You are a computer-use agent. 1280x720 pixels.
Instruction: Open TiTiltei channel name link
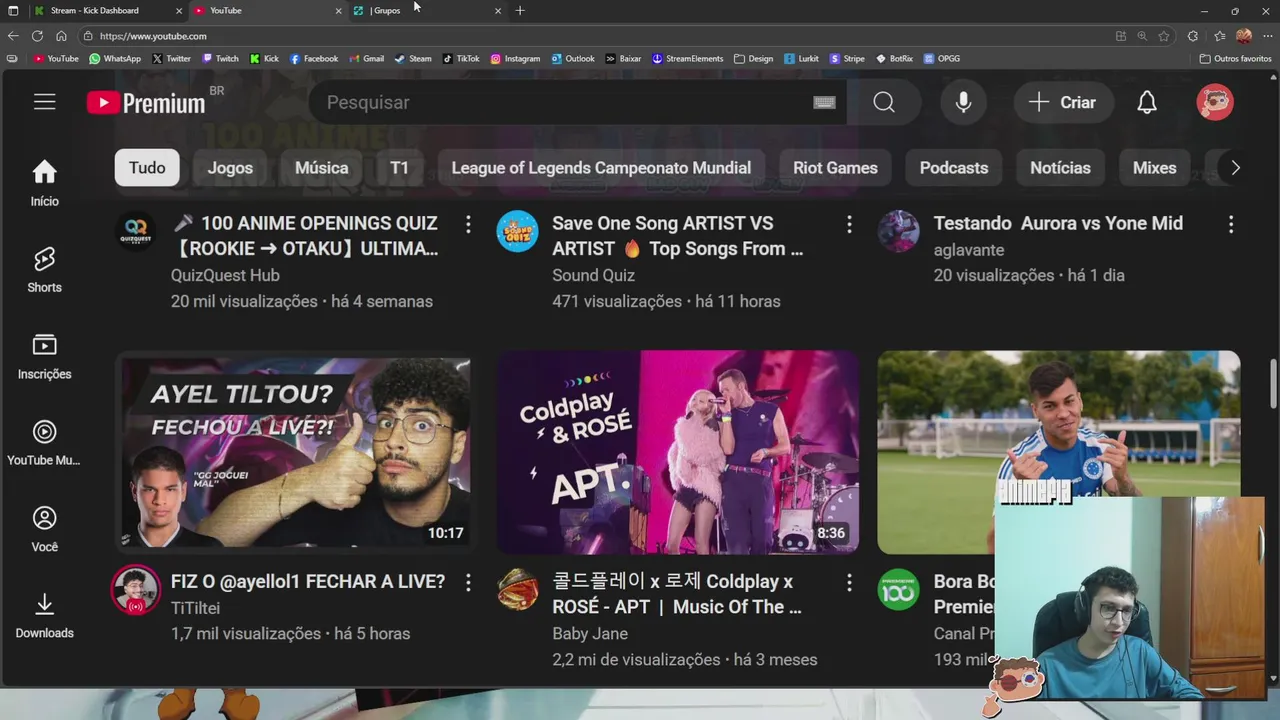point(195,607)
